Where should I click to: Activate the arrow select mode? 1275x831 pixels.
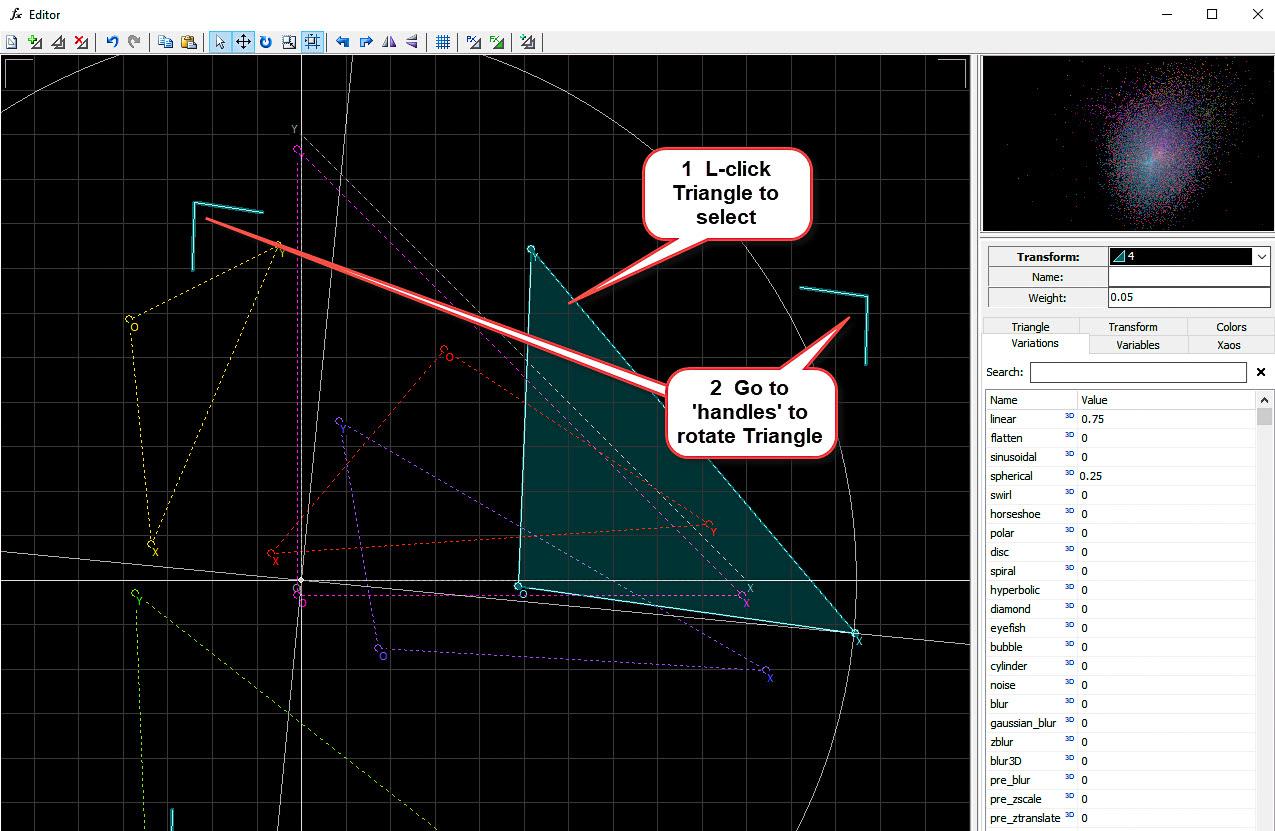(220, 42)
